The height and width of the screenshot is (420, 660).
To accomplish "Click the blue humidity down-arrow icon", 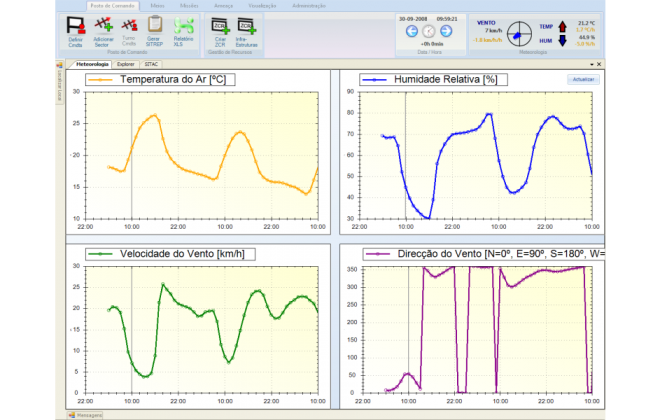I will [x=562, y=40].
